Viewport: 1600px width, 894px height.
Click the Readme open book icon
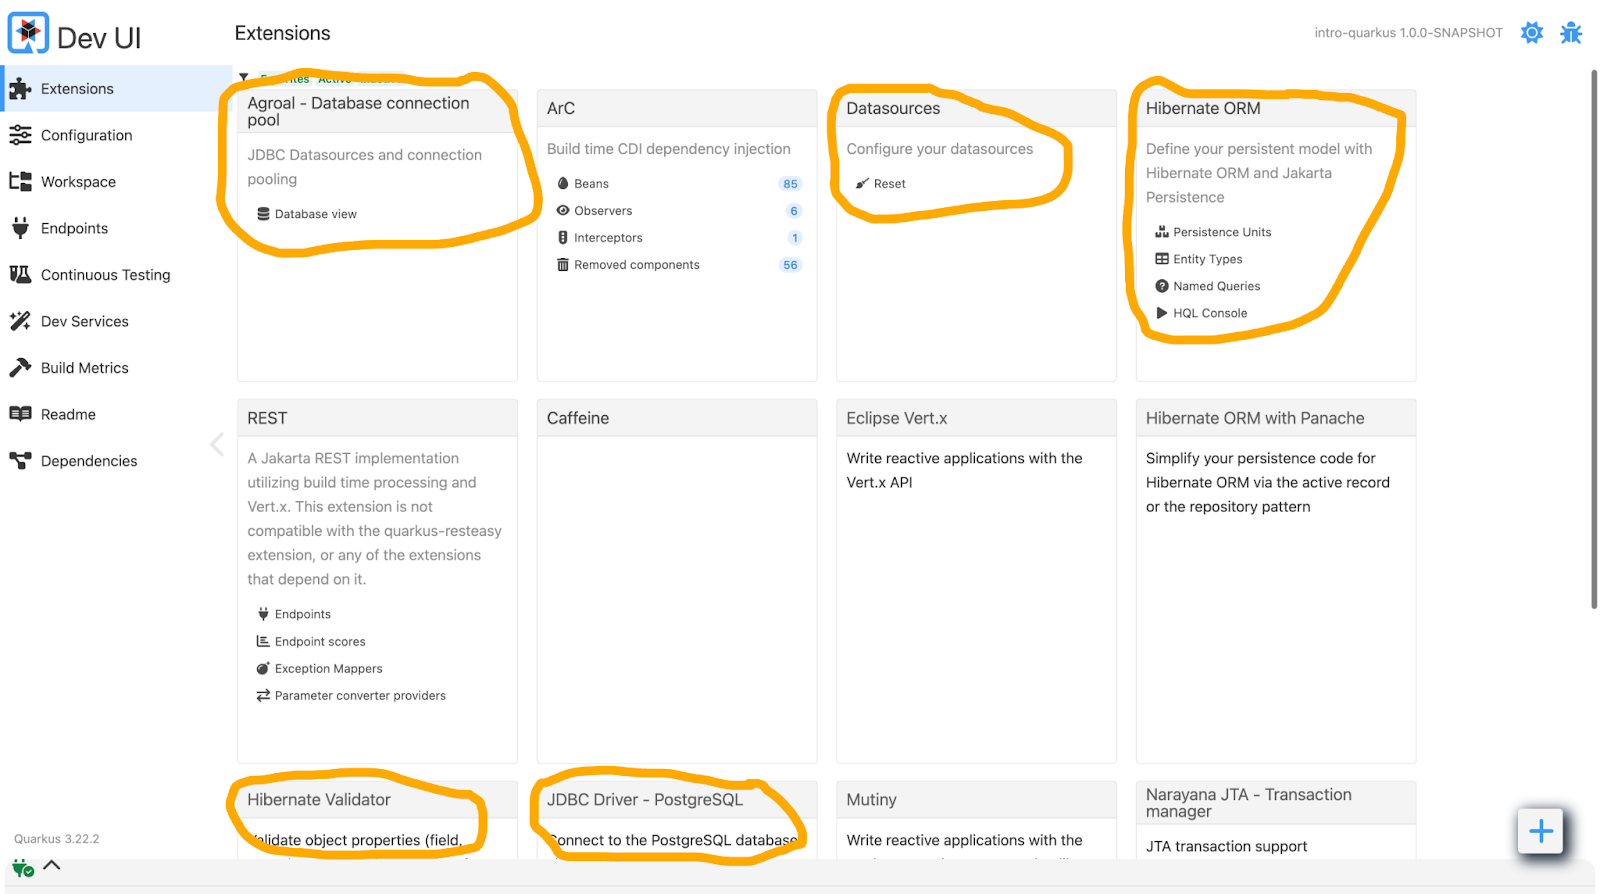tap(20, 414)
